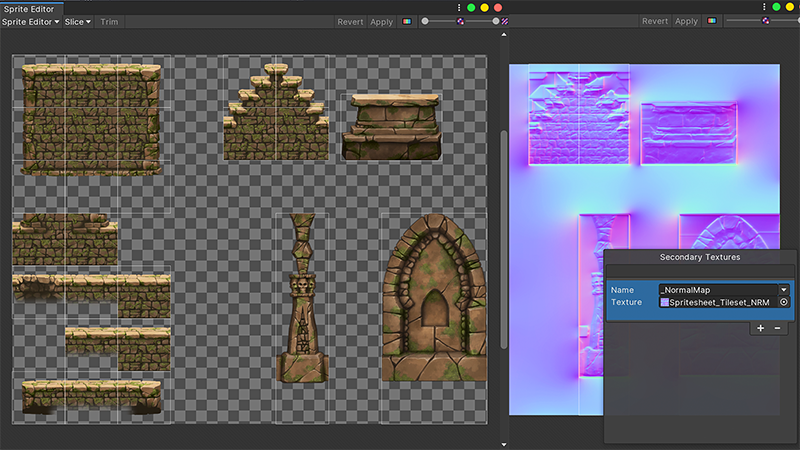This screenshot has height=450, width=800.
Task: Click the mip level icon right of left slider
Action: pos(505,21)
